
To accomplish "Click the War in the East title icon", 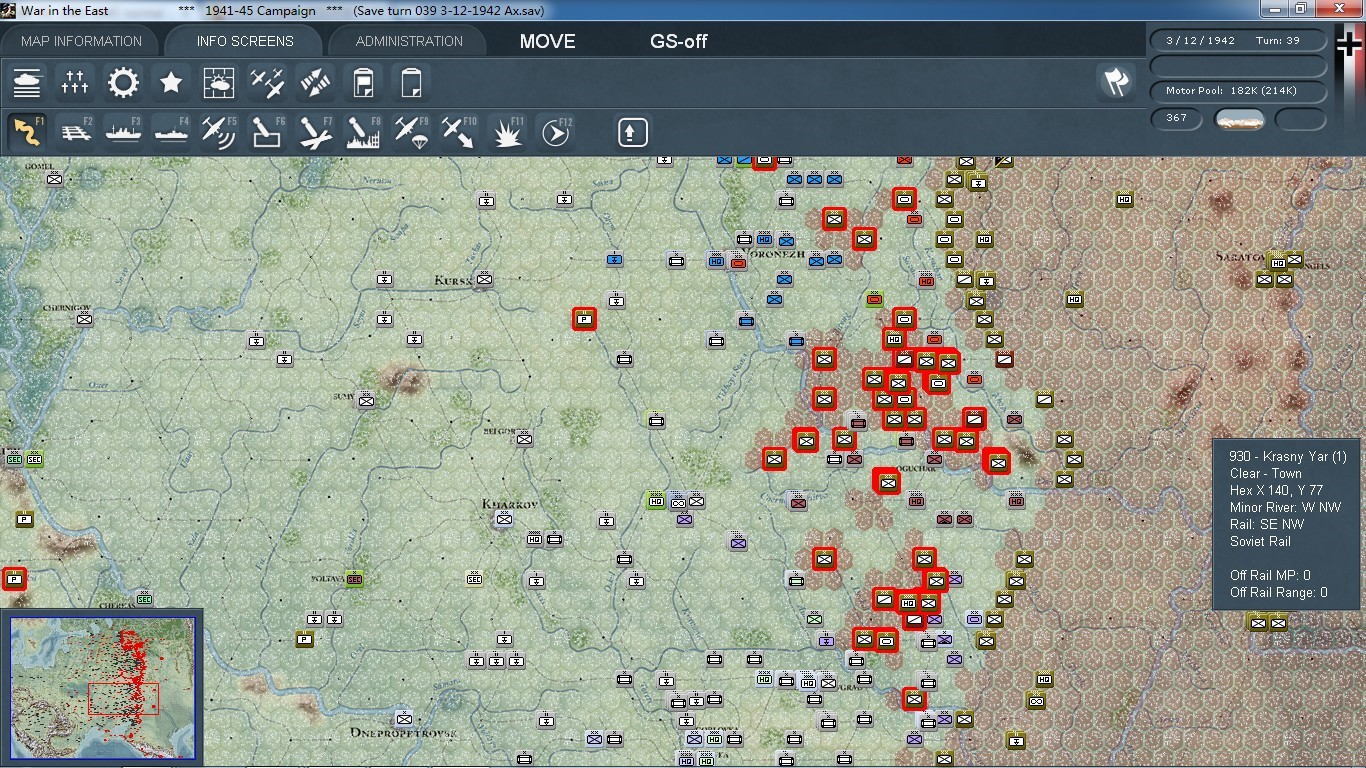I will (x=10, y=10).
